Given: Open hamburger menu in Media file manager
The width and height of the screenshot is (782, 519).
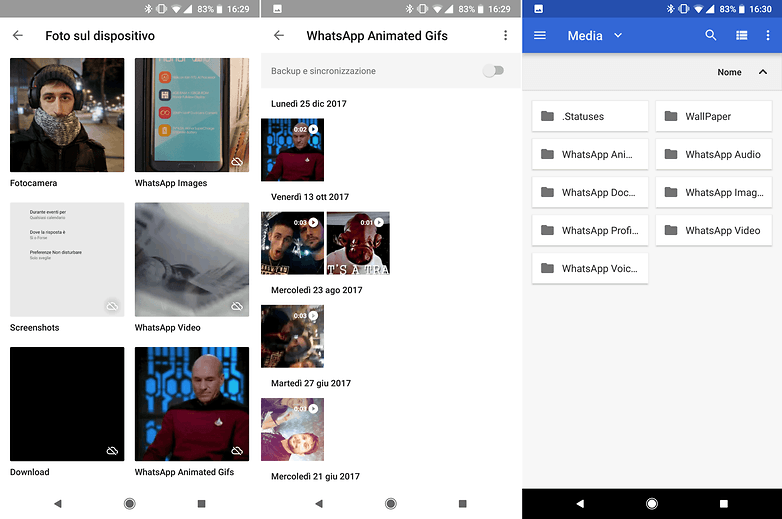Looking at the screenshot, I should [x=540, y=35].
